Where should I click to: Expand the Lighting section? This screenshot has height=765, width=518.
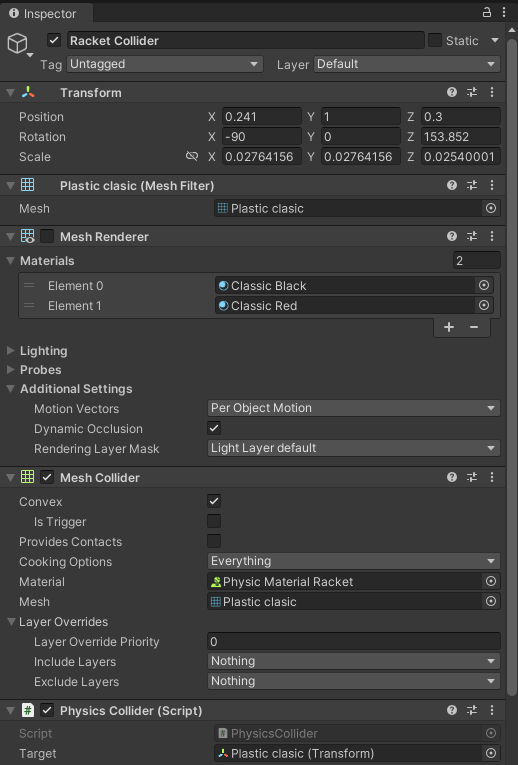(x=10, y=350)
